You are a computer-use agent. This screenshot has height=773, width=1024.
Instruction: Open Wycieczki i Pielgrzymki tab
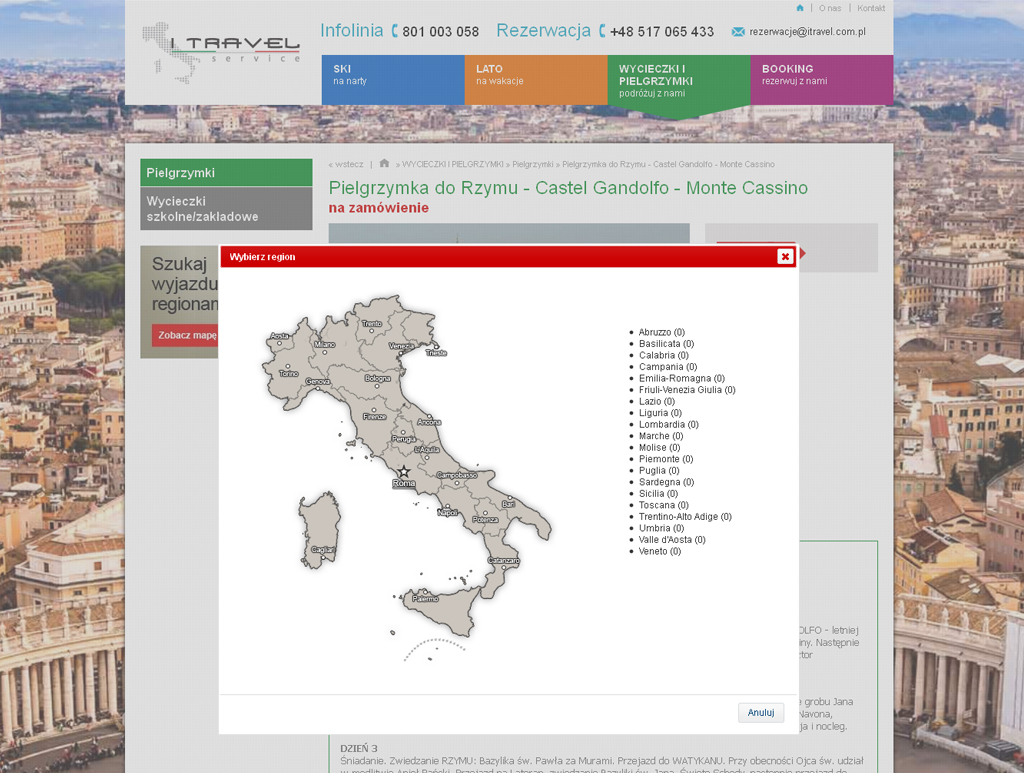click(x=678, y=80)
